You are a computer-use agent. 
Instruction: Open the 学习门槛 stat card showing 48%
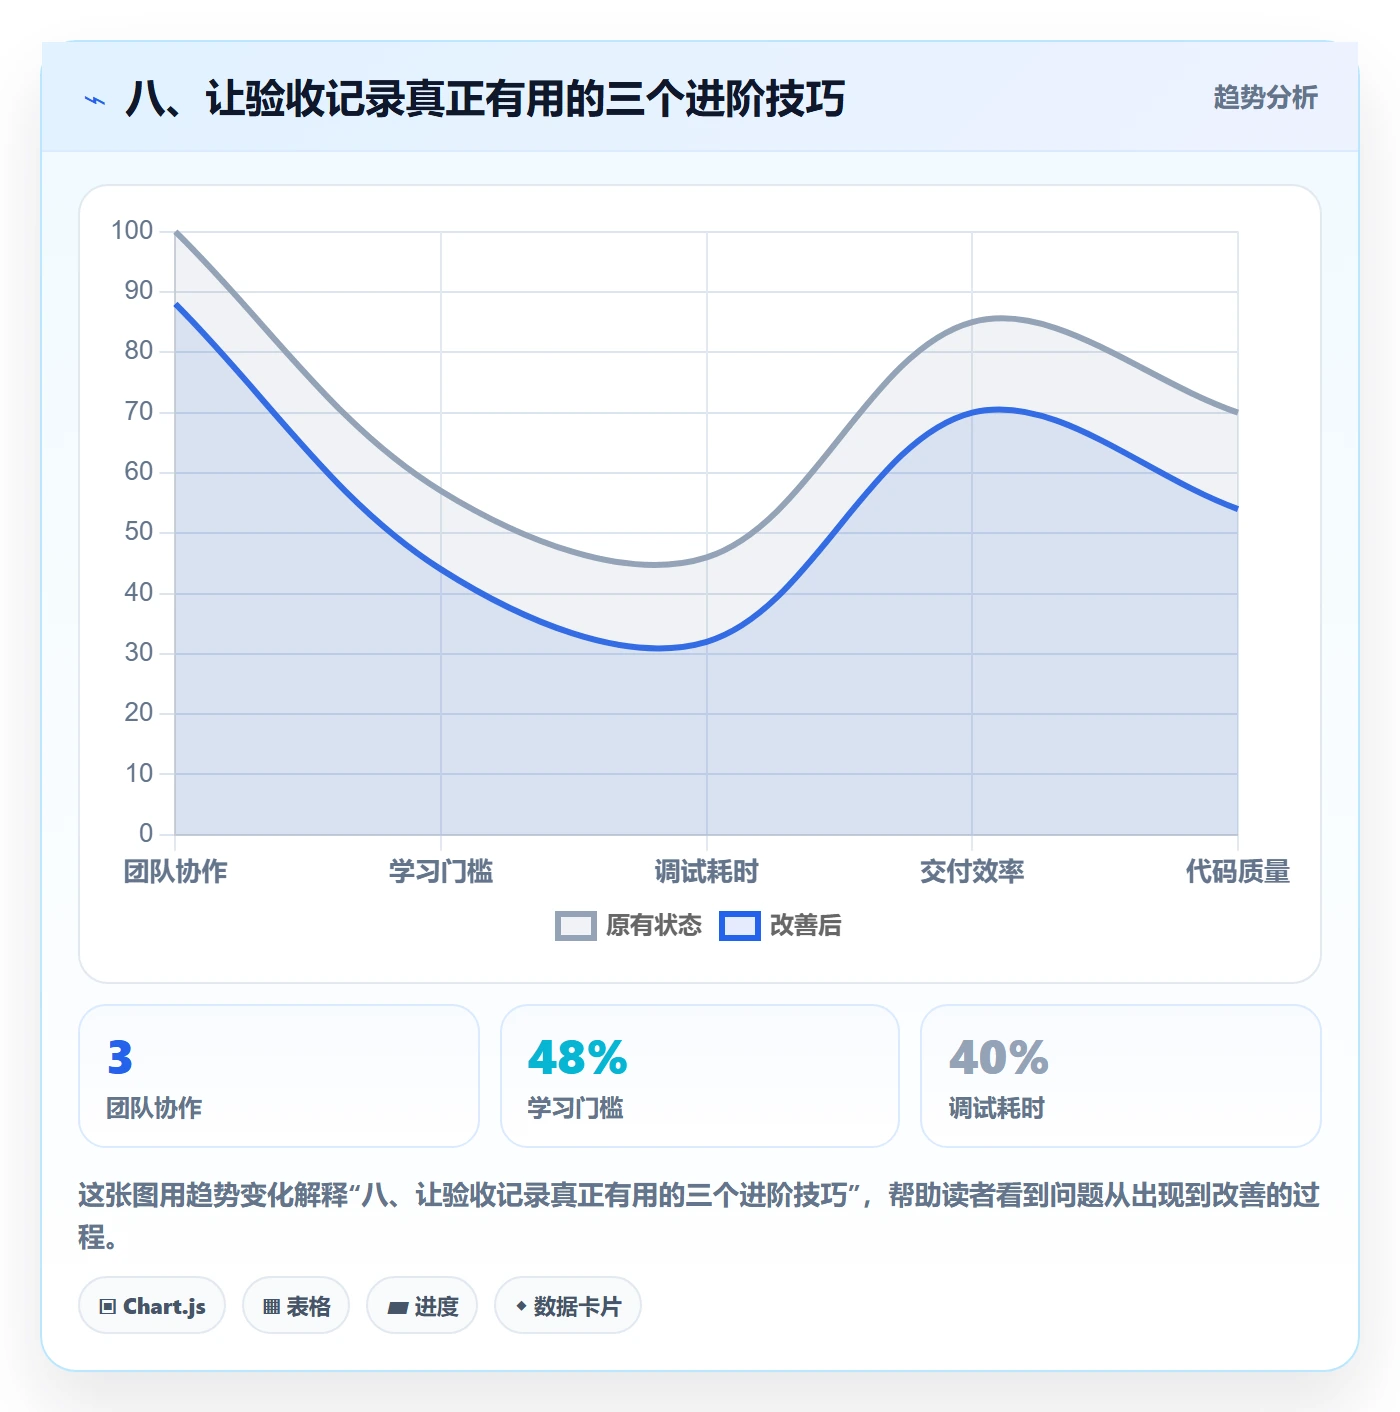(700, 1076)
